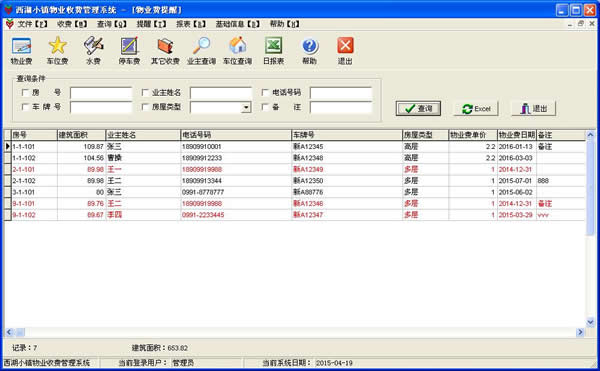The width and height of the screenshot is (600, 371).
Task: Sort by the 业主姓名 column header
Action: click(143, 135)
